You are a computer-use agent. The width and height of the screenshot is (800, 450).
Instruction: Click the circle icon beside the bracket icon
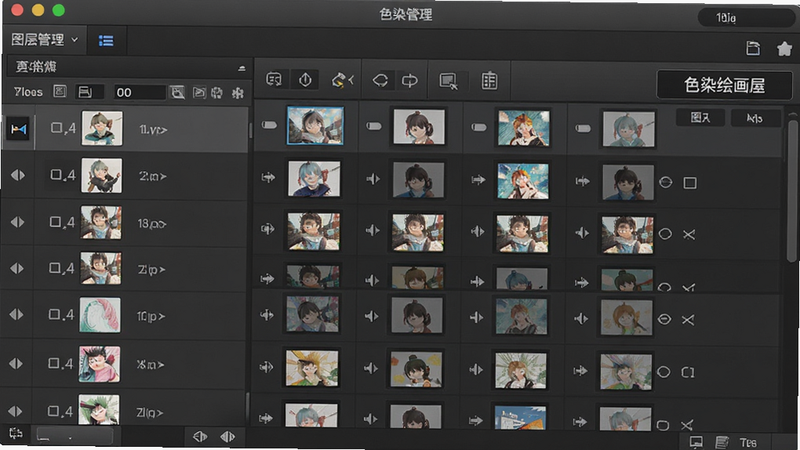663,372
